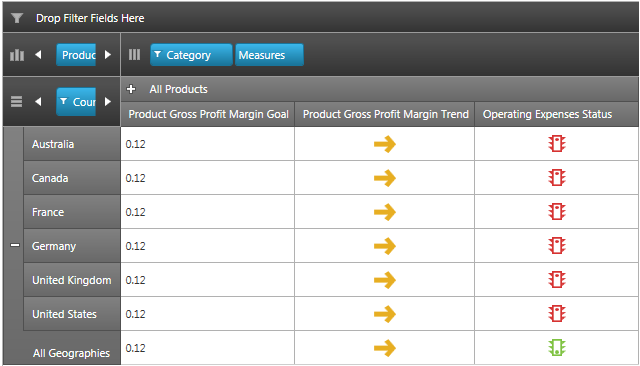640x366 pixels.
Task: Select the Measures field button
Action: [x=269, y=55]
